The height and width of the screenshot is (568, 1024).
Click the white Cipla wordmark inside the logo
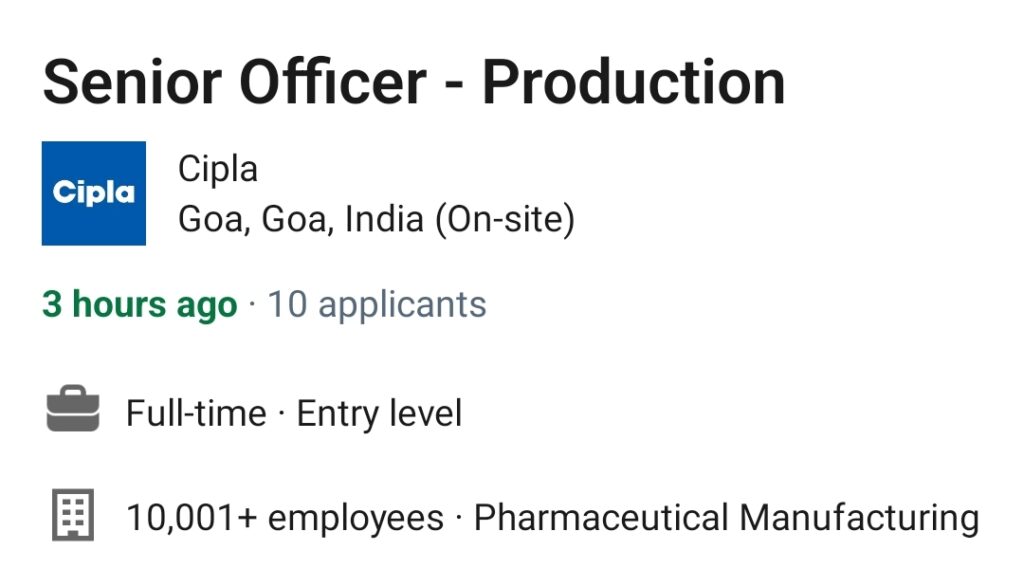pos(93,193)
